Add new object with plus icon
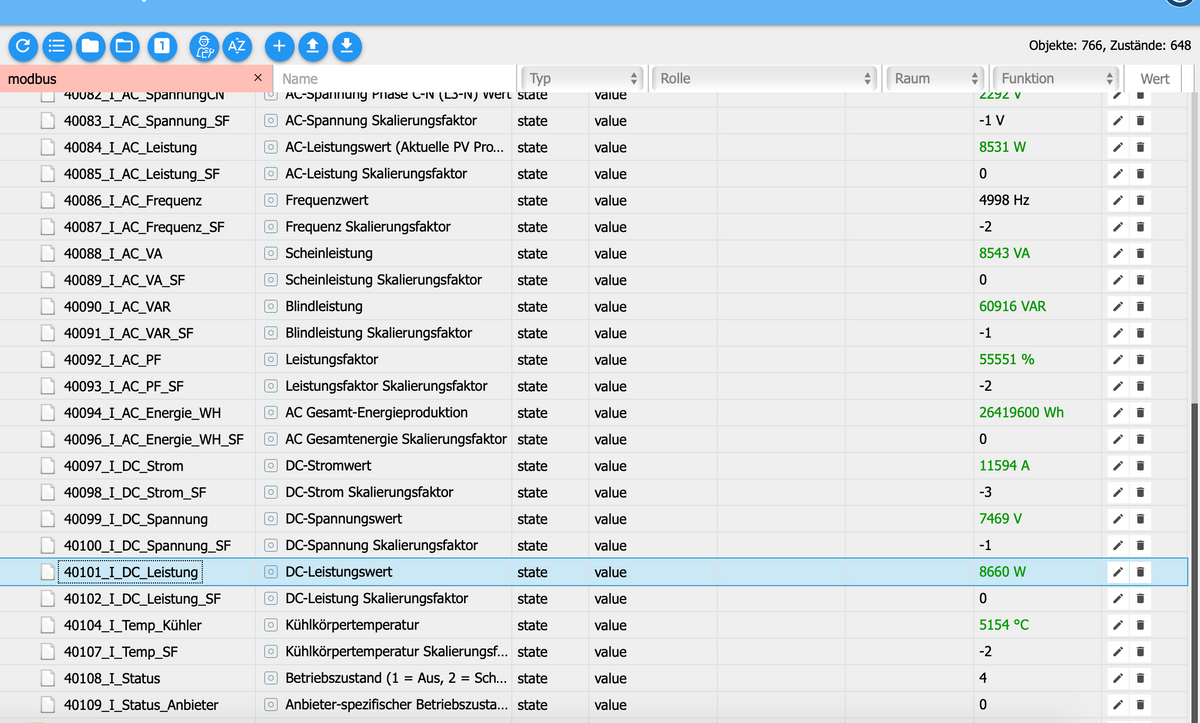Image resolution: width=1200 pixels, height=723 pixels. click(x=279, y=45)
